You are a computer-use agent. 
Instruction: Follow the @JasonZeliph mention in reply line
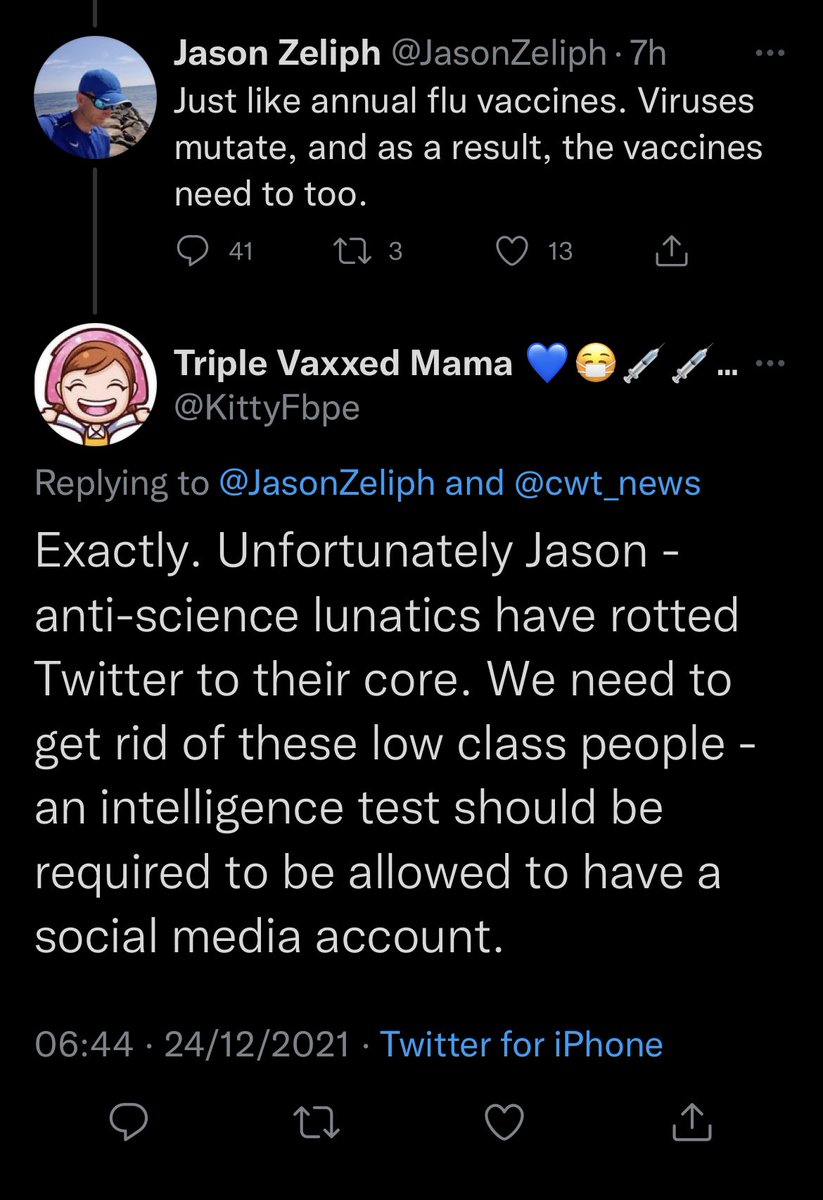[x=325, y=484]
